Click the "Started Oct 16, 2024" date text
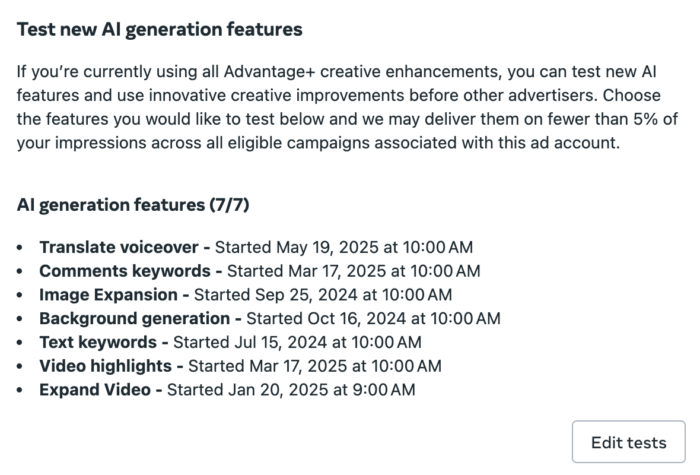This screenshot has width=700, height=475. tap(373, 319)
